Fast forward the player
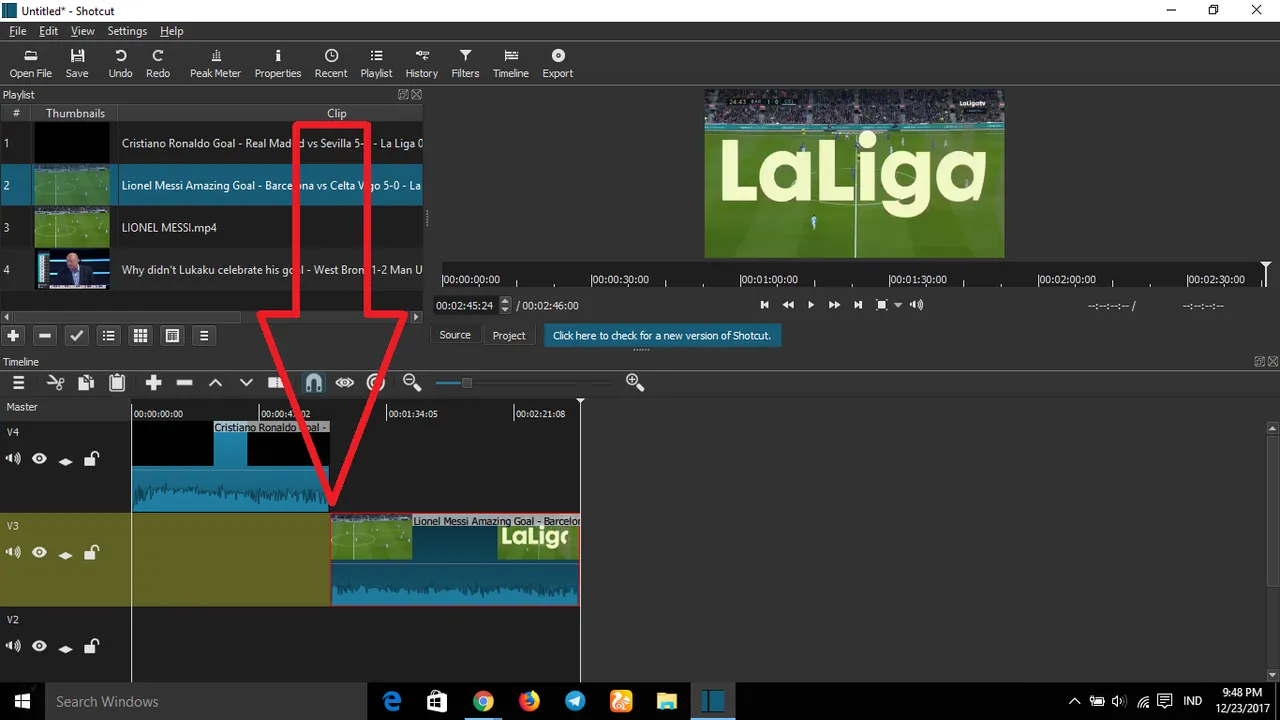The width and height of the screenshot is (1280, 720). (834, 305)
